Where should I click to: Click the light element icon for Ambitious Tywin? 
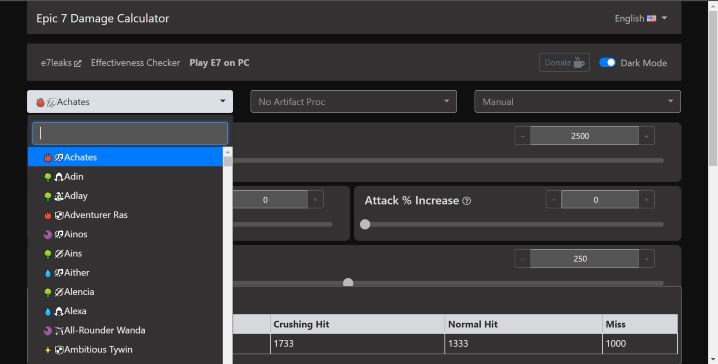(x=48, y=350)
